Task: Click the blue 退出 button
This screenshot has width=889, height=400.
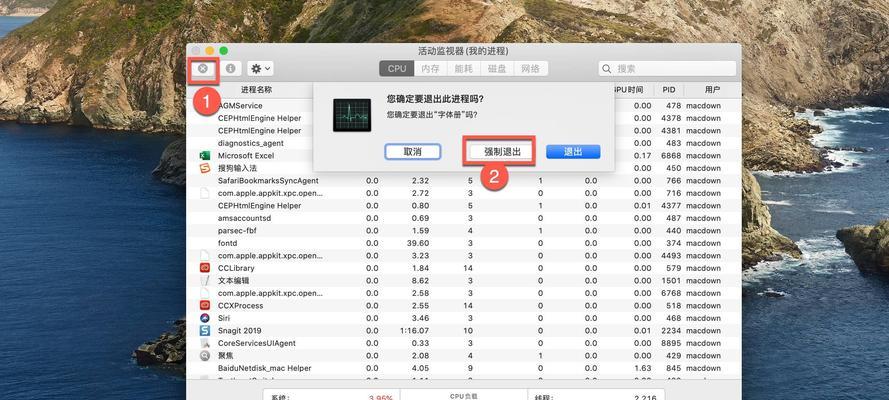Action: click(x=573, y=152)
